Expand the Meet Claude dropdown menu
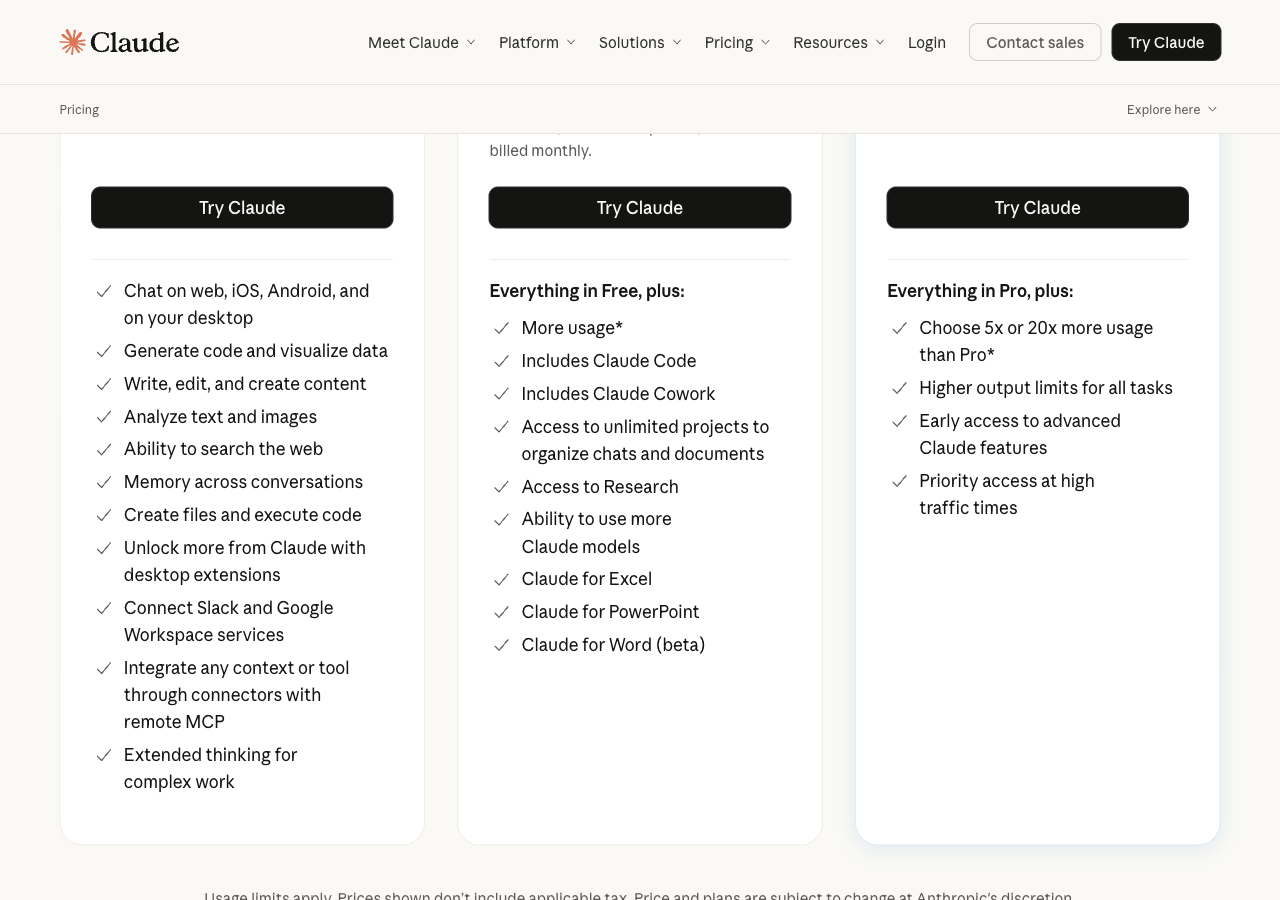 [x=421, y=42]
